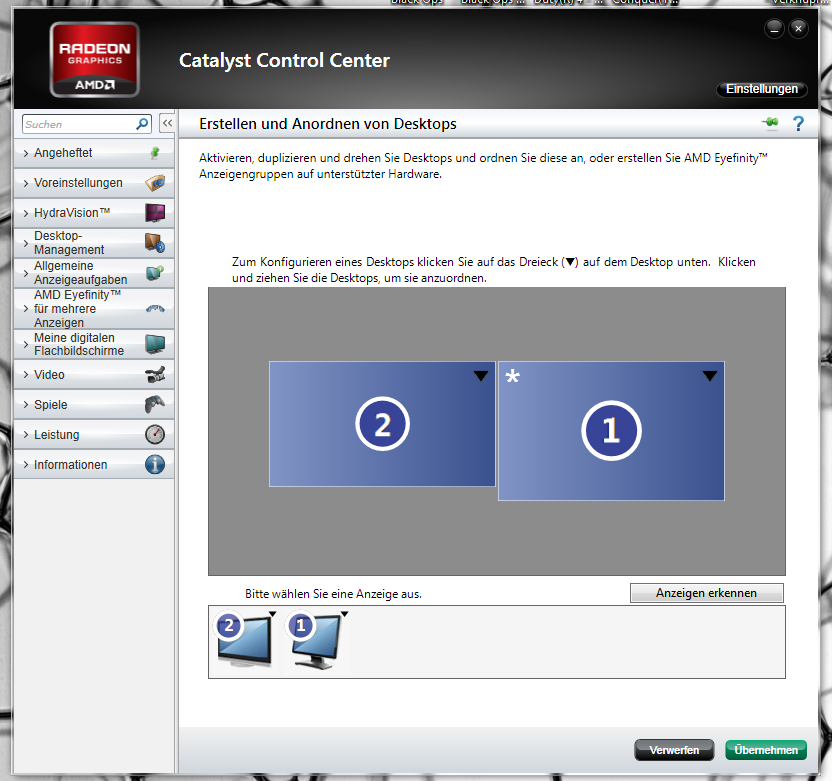Expand Meine digitalen Flachbildschirme
This screenshot has height=781, width=832.
(x=94, y=344)
